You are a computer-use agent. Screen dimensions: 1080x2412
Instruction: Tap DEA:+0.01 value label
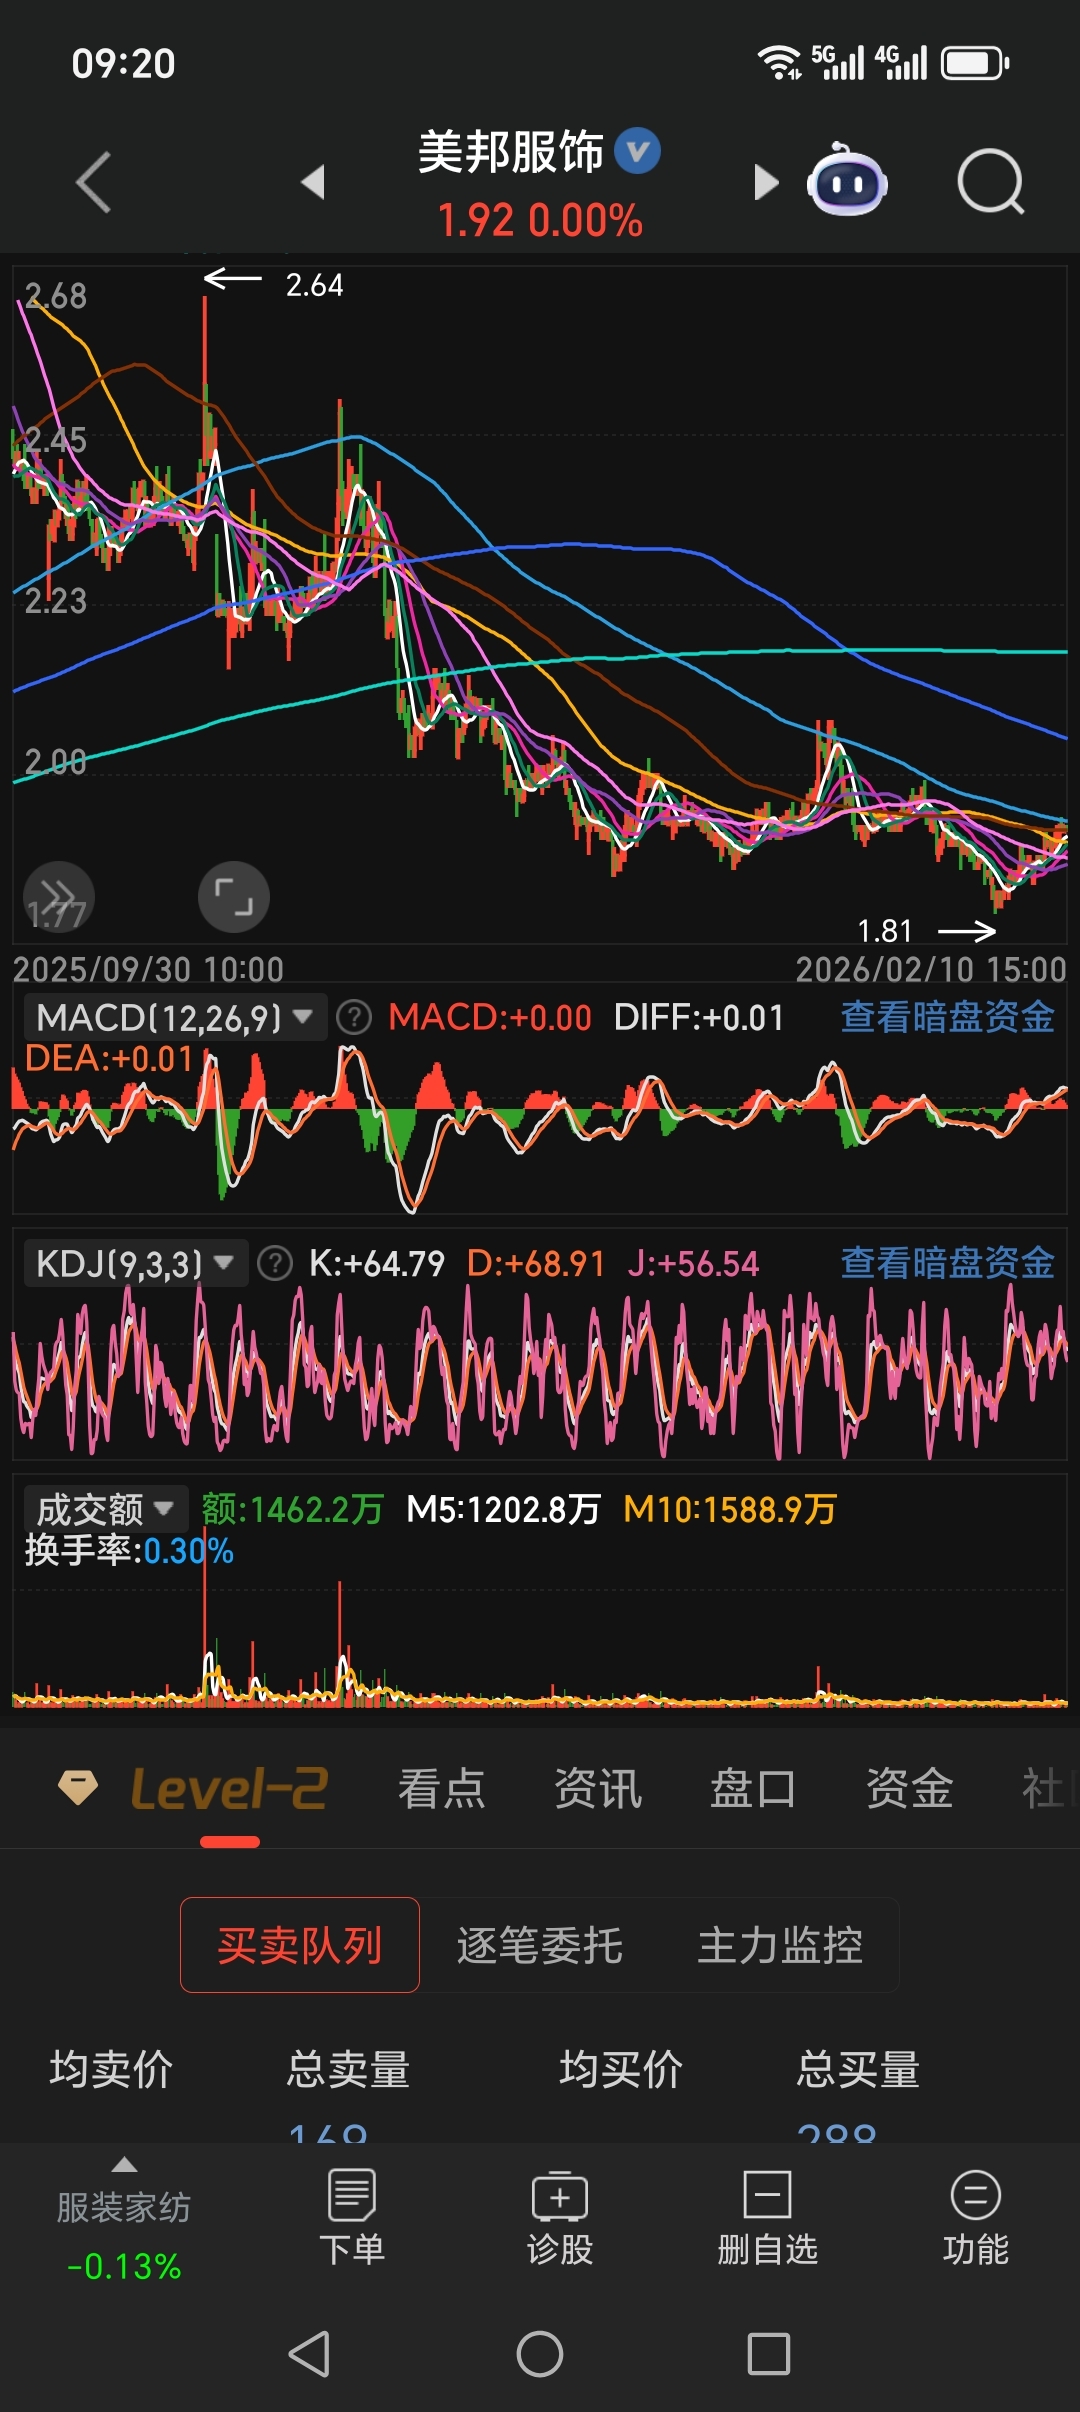tap(108, 1058)
